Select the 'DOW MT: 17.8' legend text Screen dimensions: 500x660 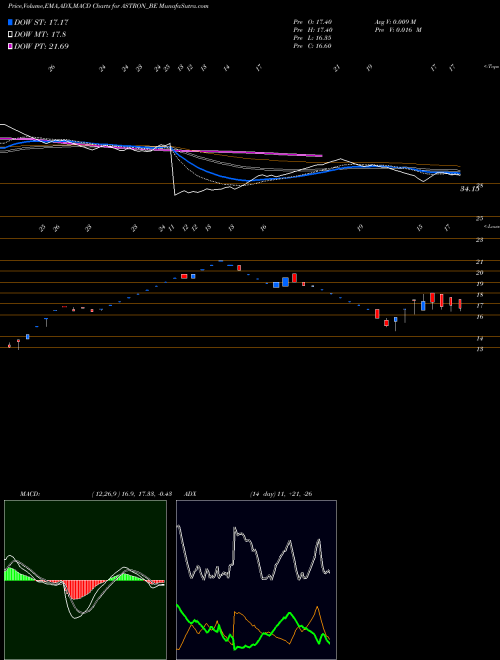pos(40,35)
